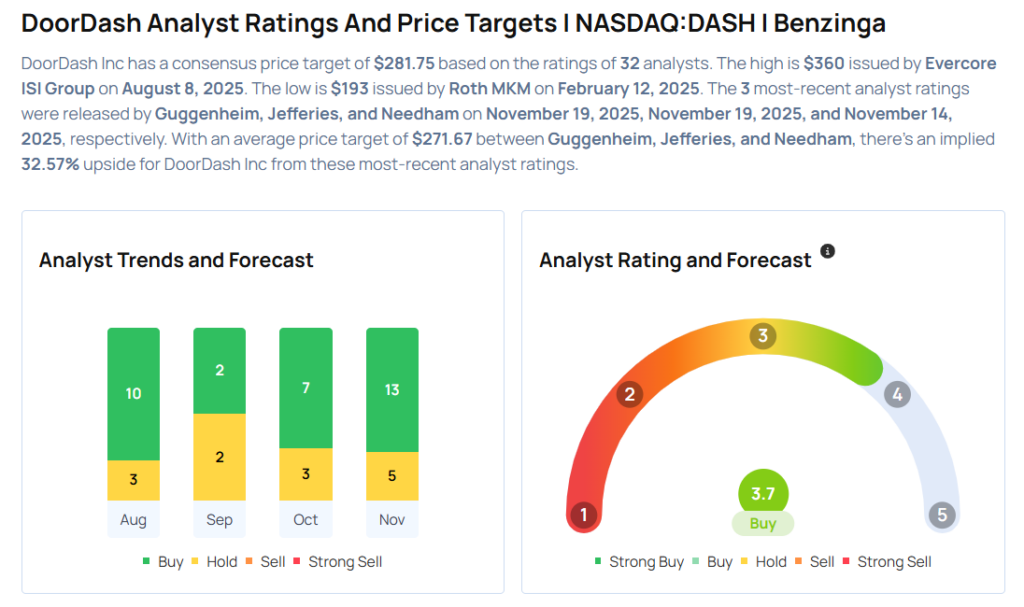Select the Aug month label
Image resolution: width=1024 pixels, height=607 pixels.
[133, 520]
